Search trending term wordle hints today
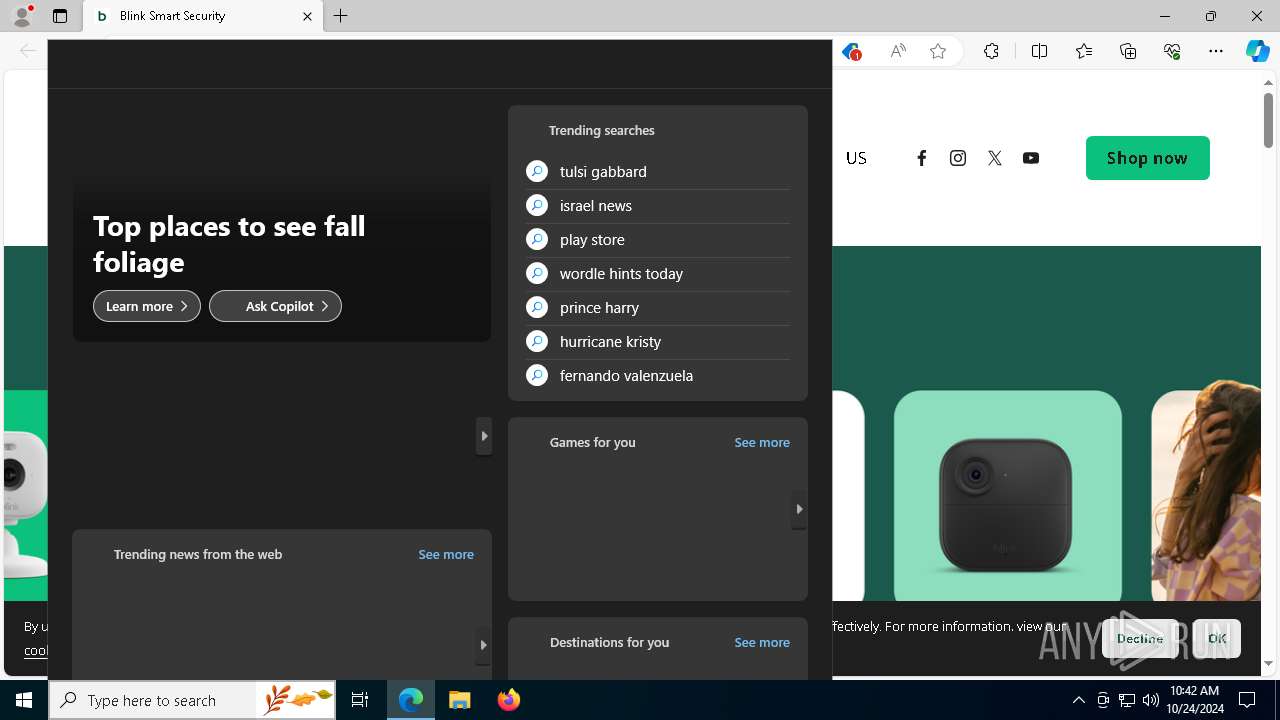Image resolution: width=1280 pixels, height=720 pixels. pyautogui.click(x=621, y=274)
